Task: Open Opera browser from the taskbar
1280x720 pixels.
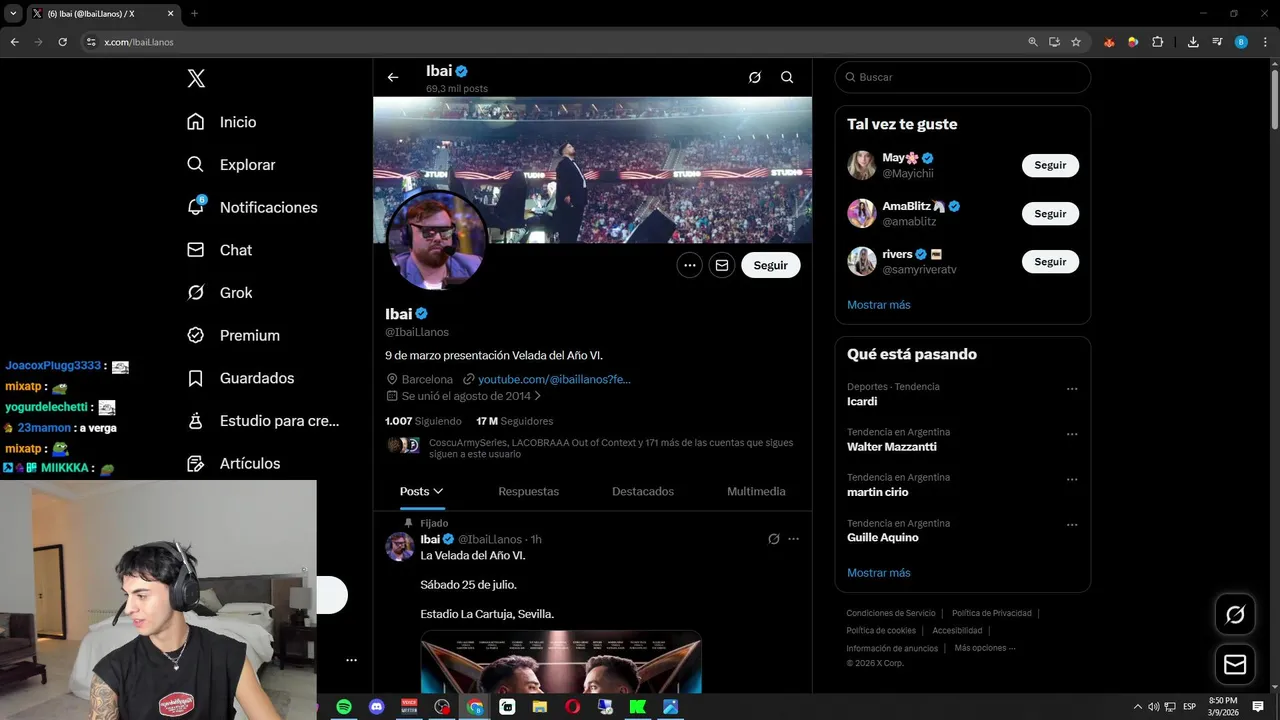Action: pyautogui.click(x=573, y=707)
